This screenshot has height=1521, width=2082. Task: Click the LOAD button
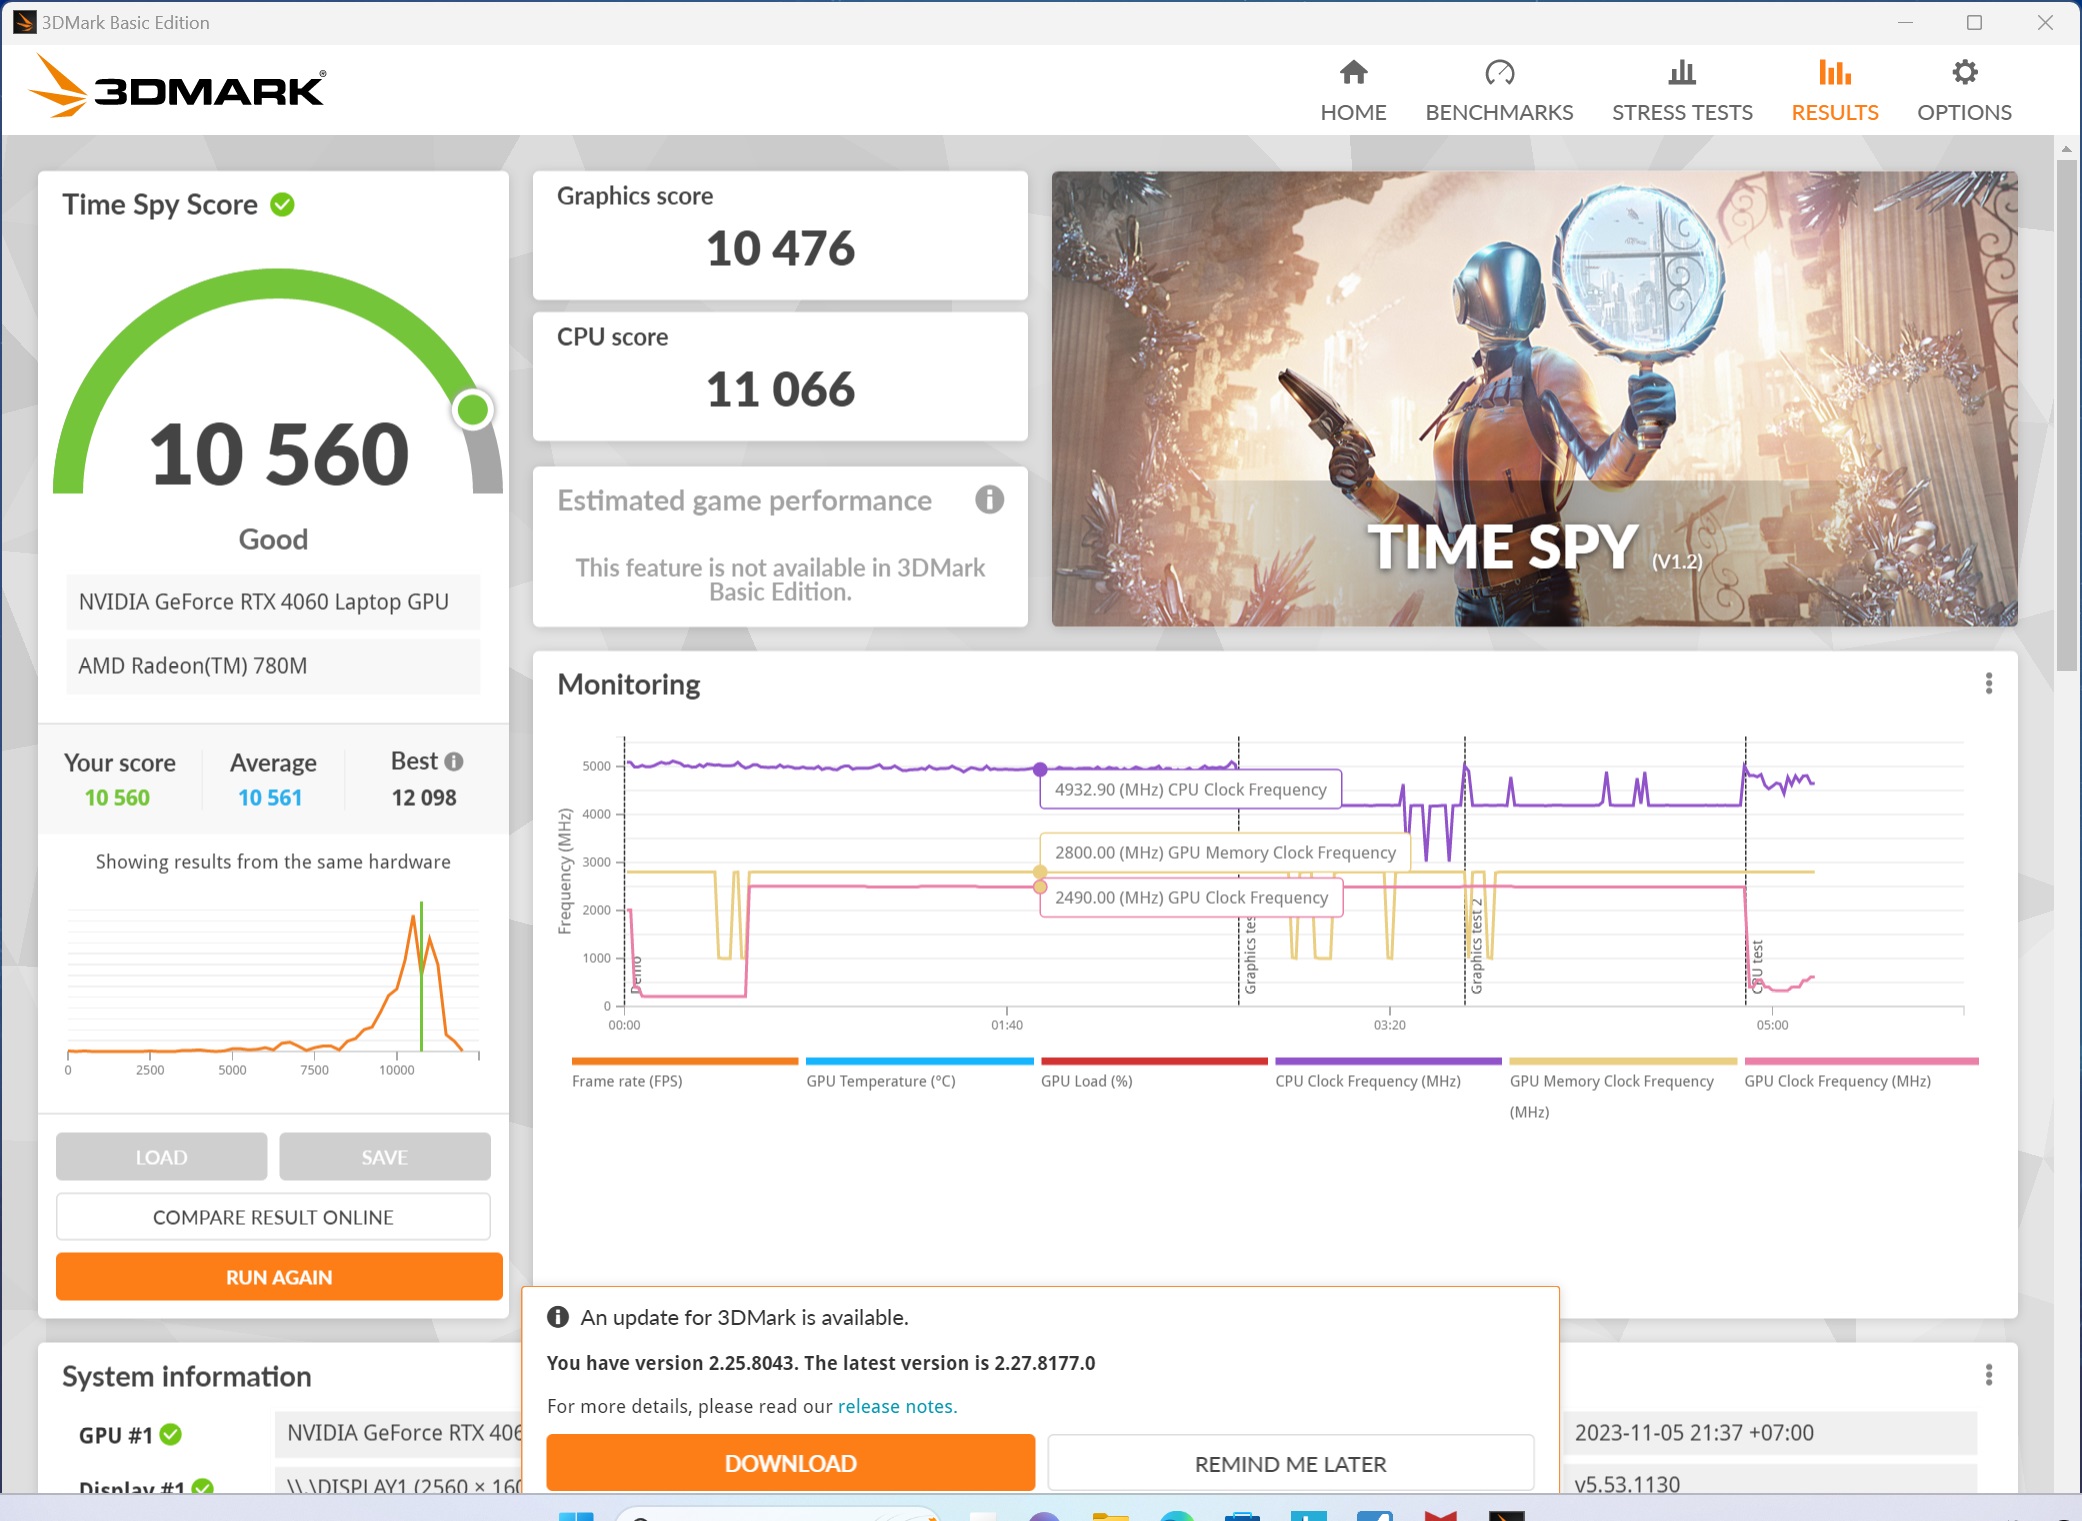pos(161,1156)
